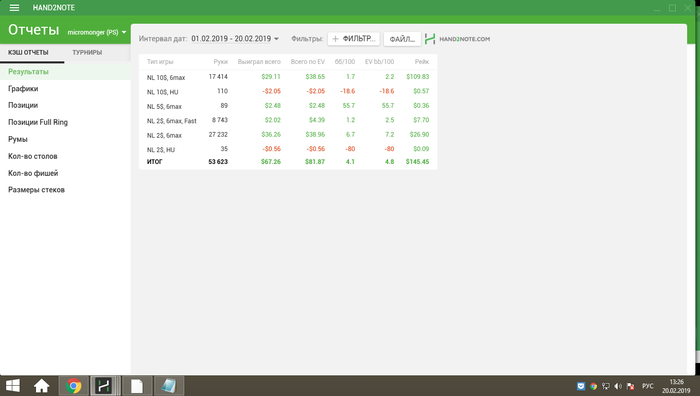
Task: Select the NL 10$, 6max row
Action: click(288, 77)
